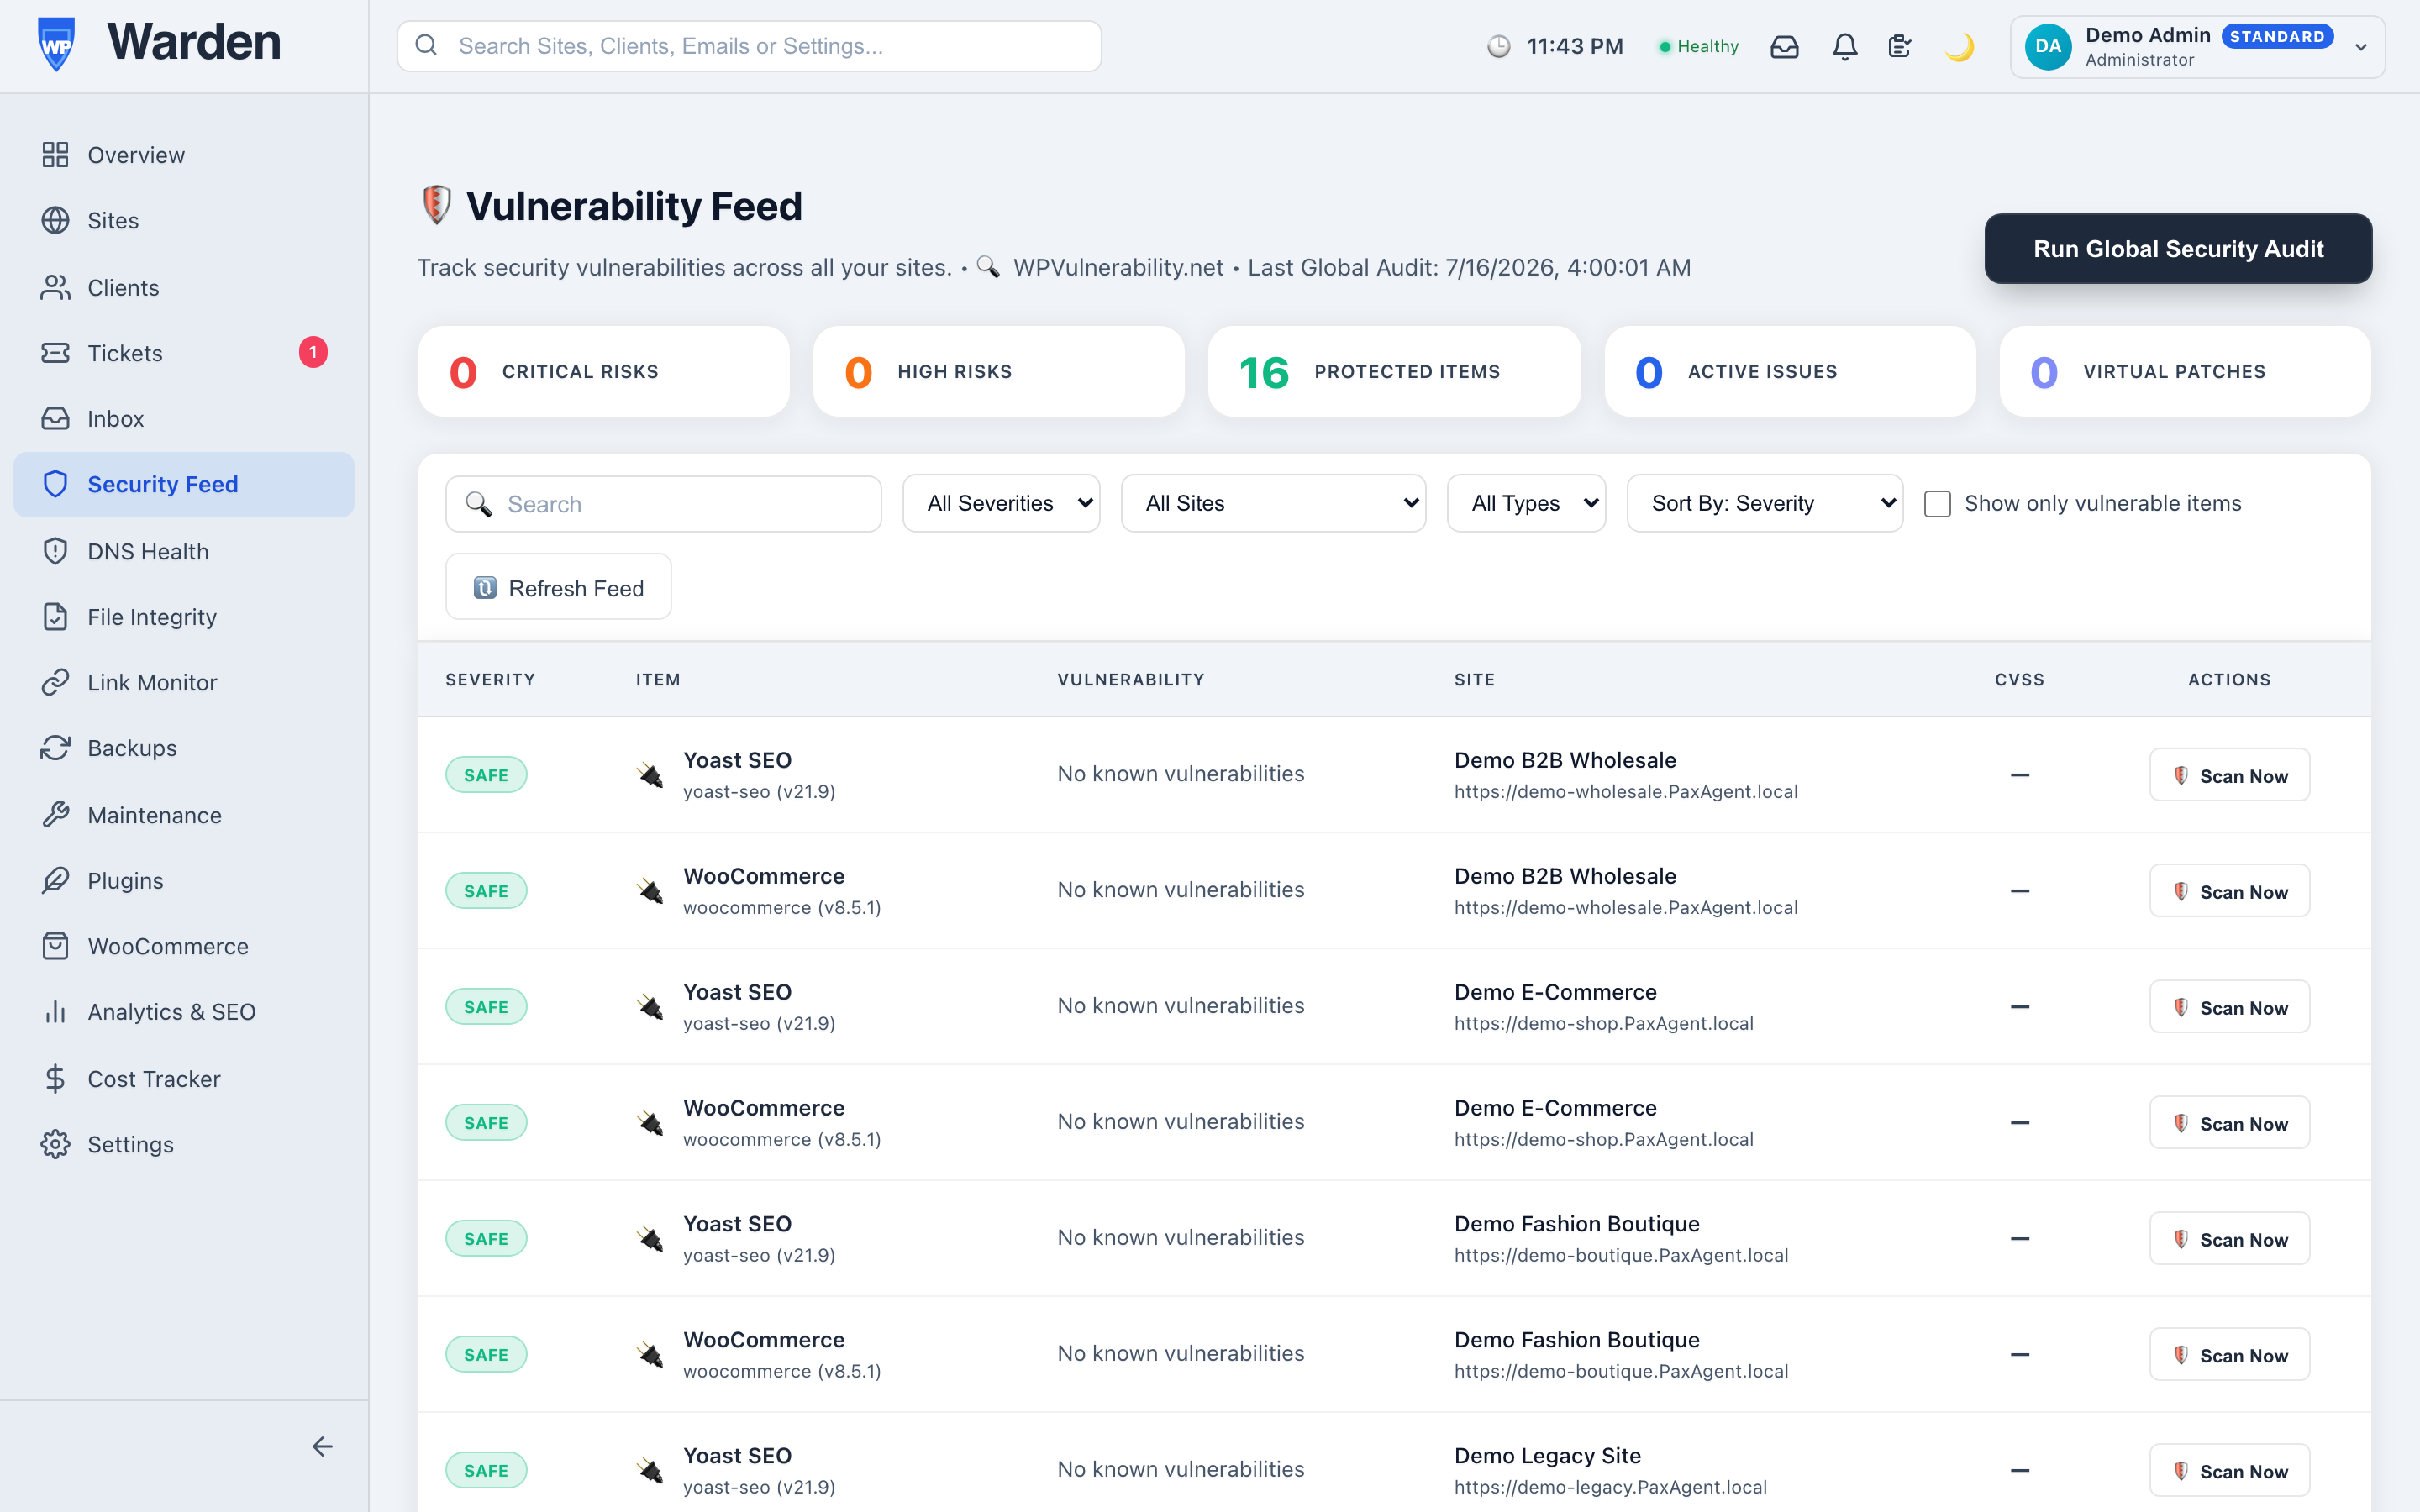Click https://demo-boutique.PaxAgent.local in WooCommerce row

pos(1621,1371)
